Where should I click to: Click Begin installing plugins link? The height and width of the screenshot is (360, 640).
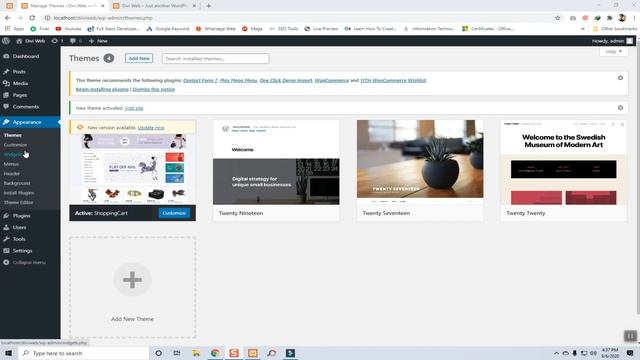coord(102,89)
